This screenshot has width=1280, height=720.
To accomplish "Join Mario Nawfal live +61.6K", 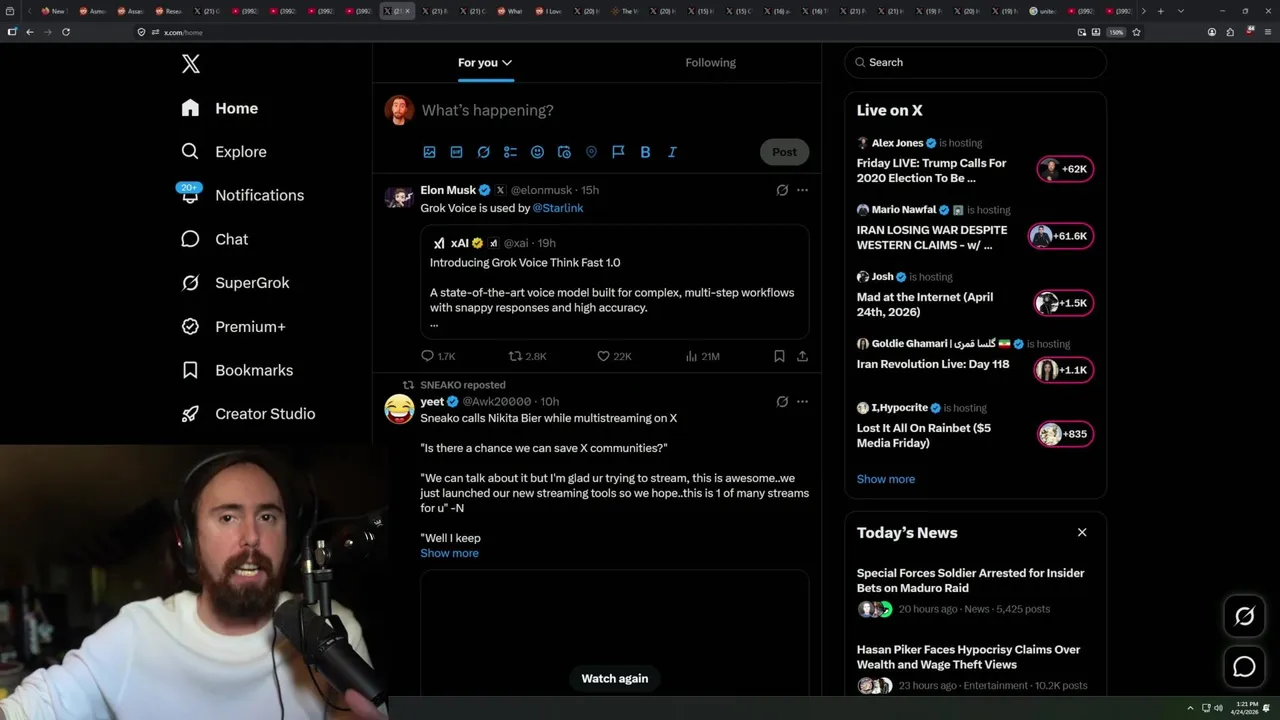I will pos(1061,236).
